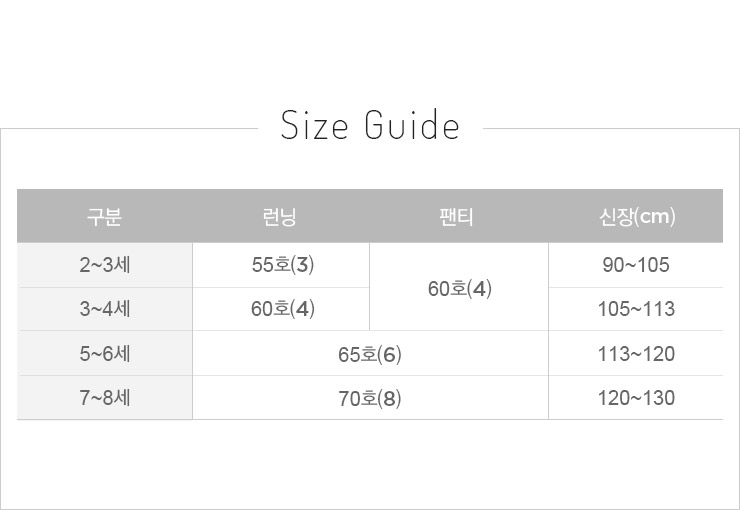Viewport: 740px width, 510px height.
Task: Click the 3~4세 age row label
Action: point(104,309)
